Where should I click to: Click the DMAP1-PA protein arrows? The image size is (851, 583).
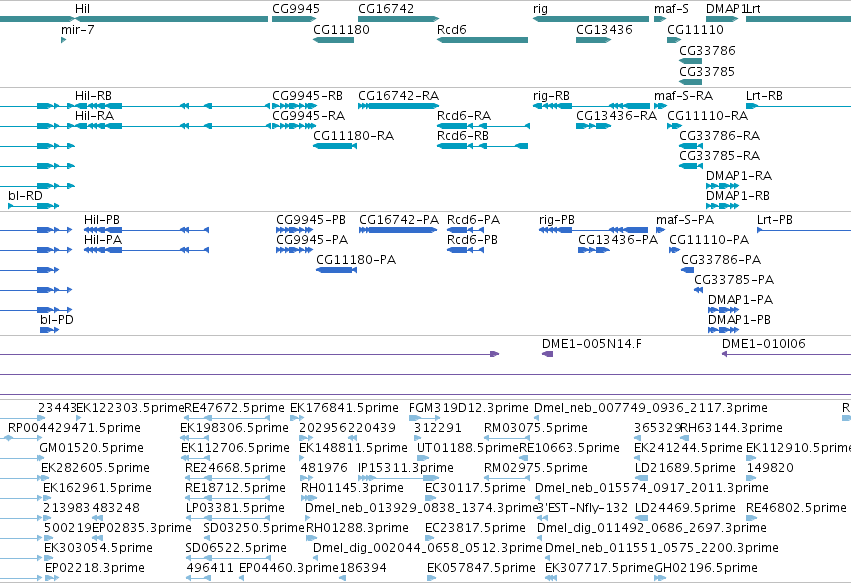coord(723,310)
